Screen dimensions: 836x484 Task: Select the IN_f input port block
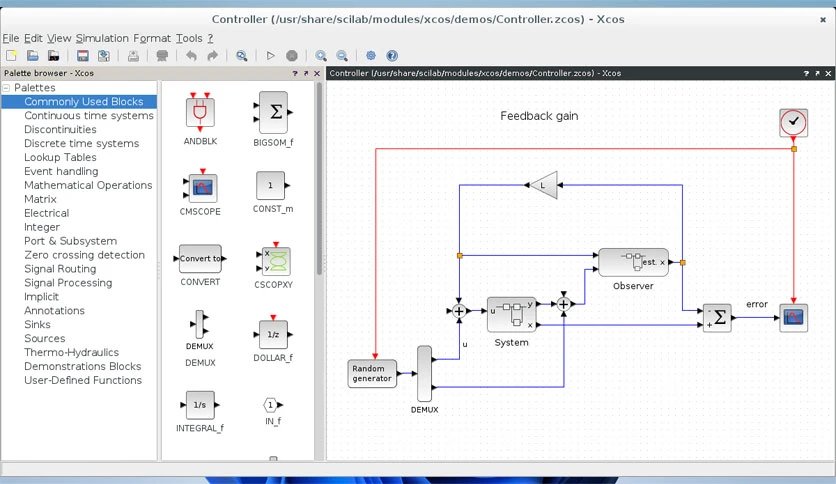pos(272,405)
